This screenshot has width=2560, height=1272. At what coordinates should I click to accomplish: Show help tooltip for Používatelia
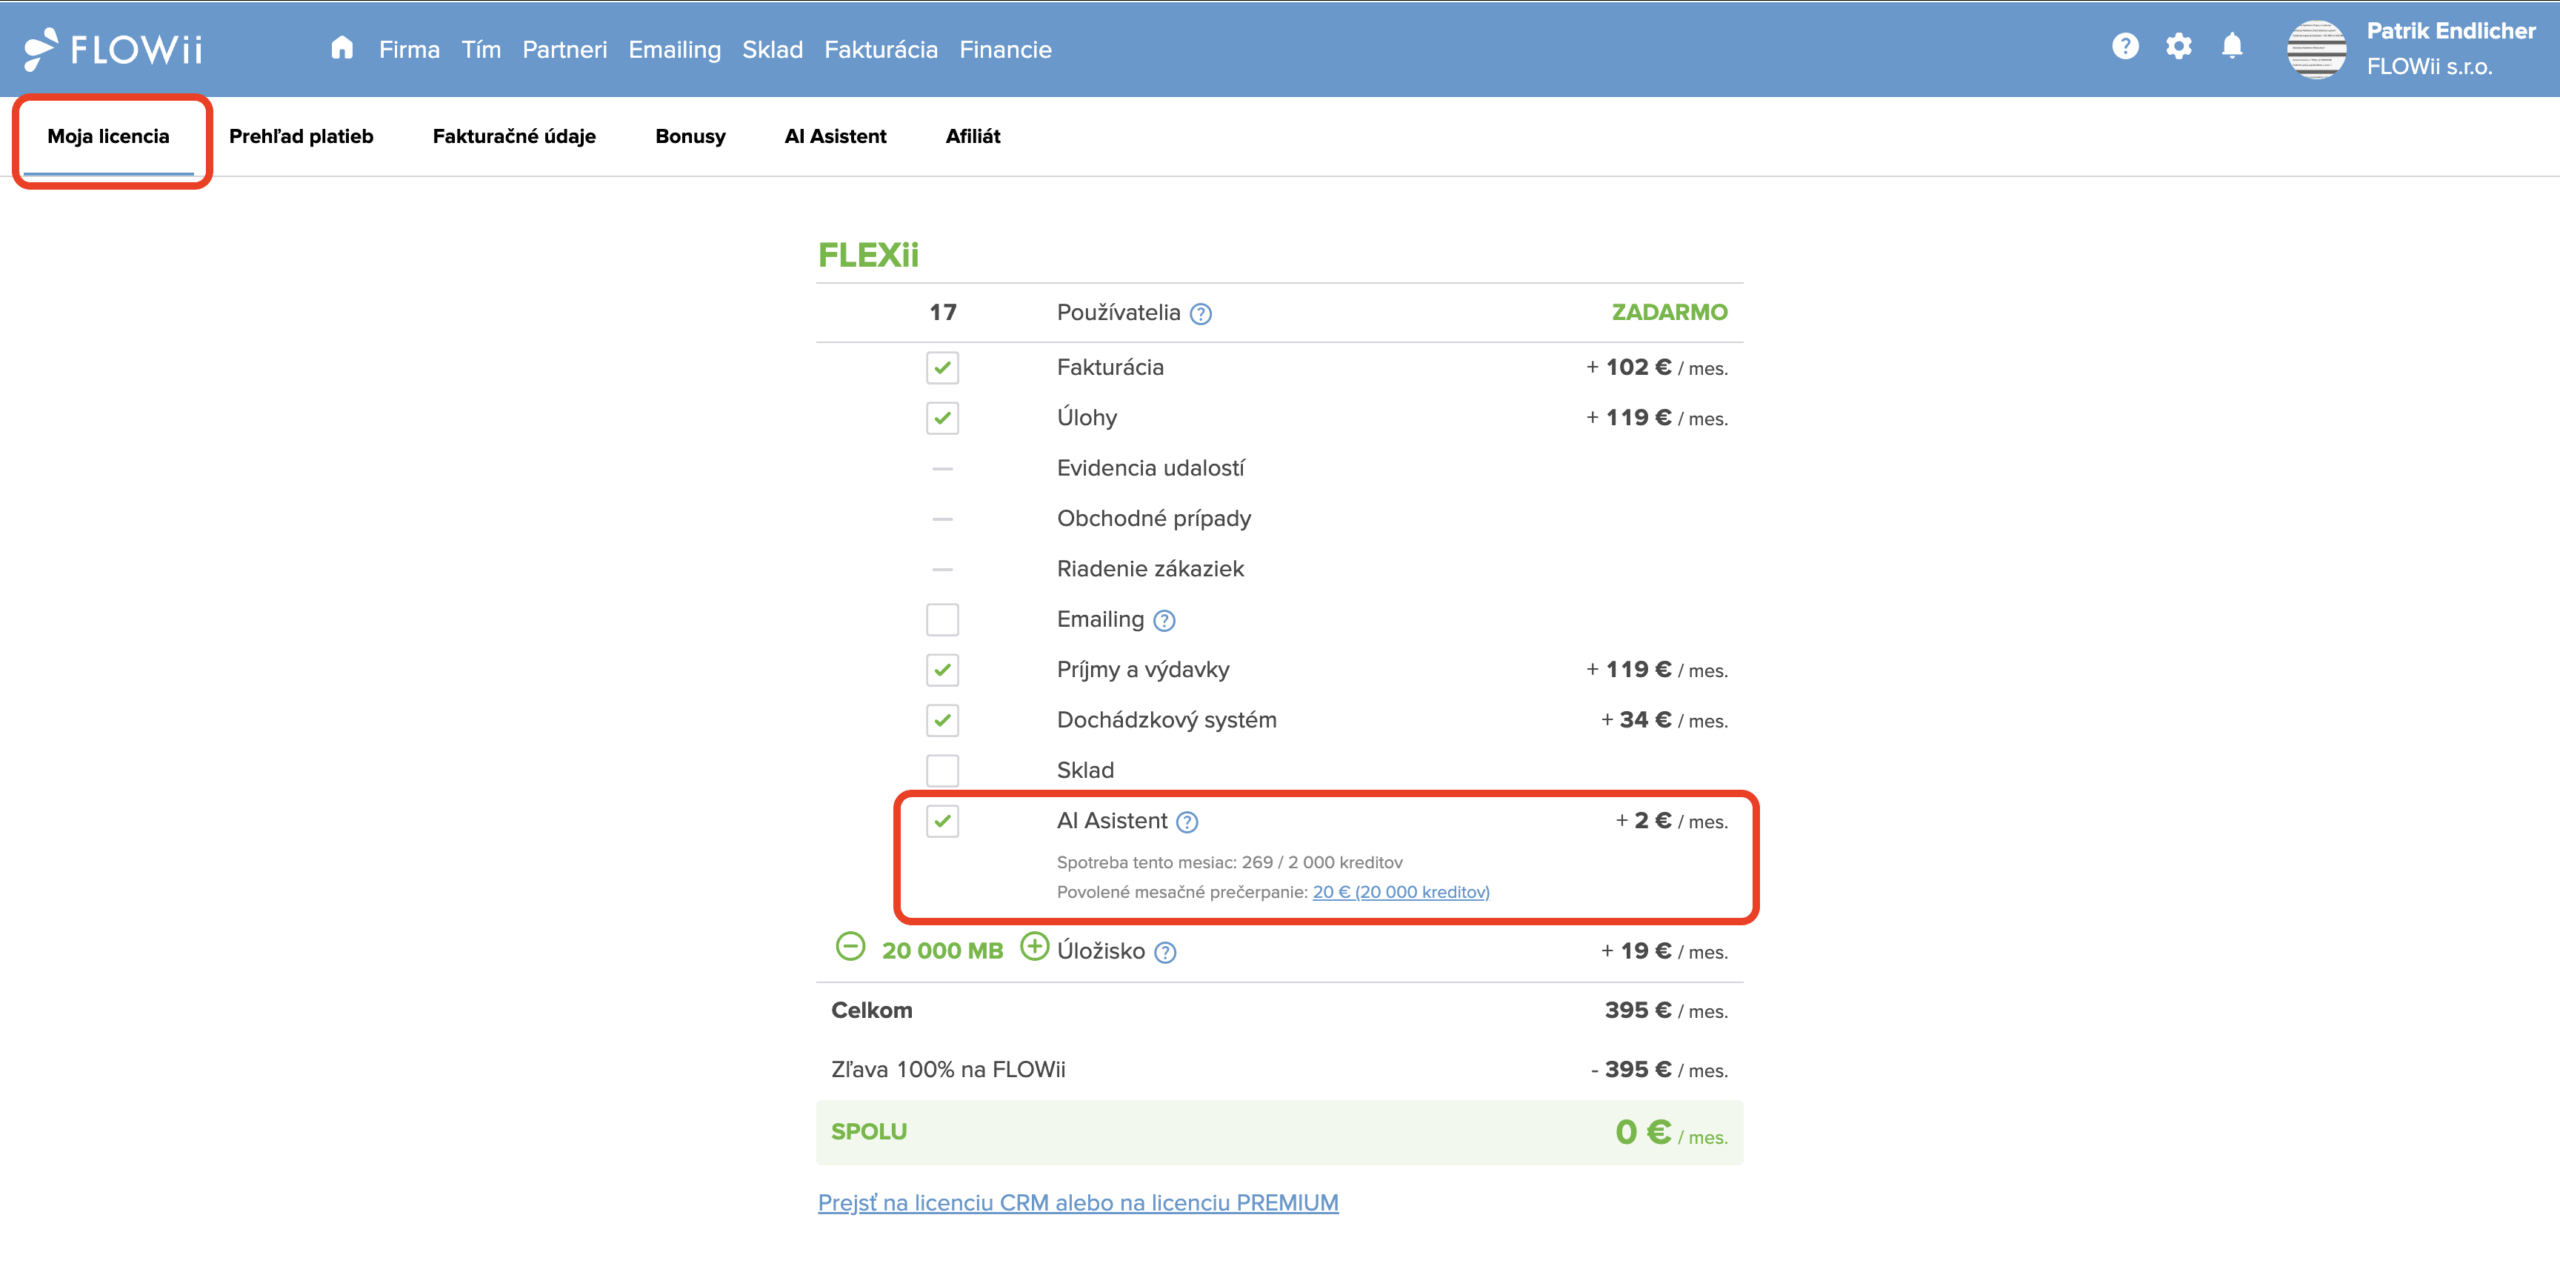tap(1201, 314)
